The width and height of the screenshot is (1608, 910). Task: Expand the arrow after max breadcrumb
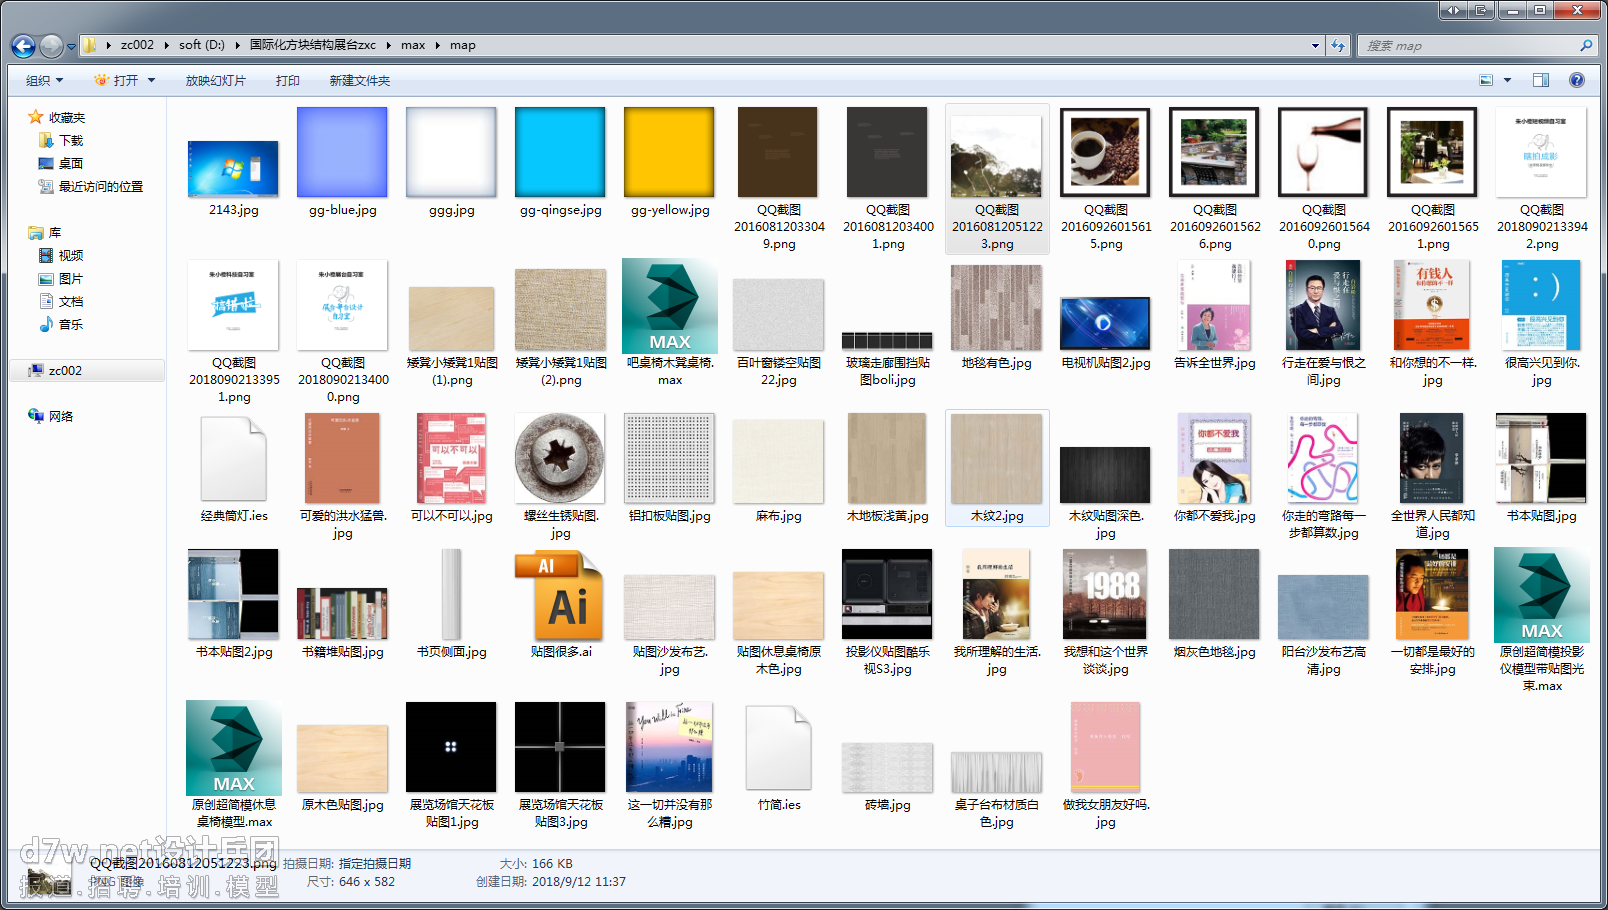pyautogui.click(x=437, y=45)
